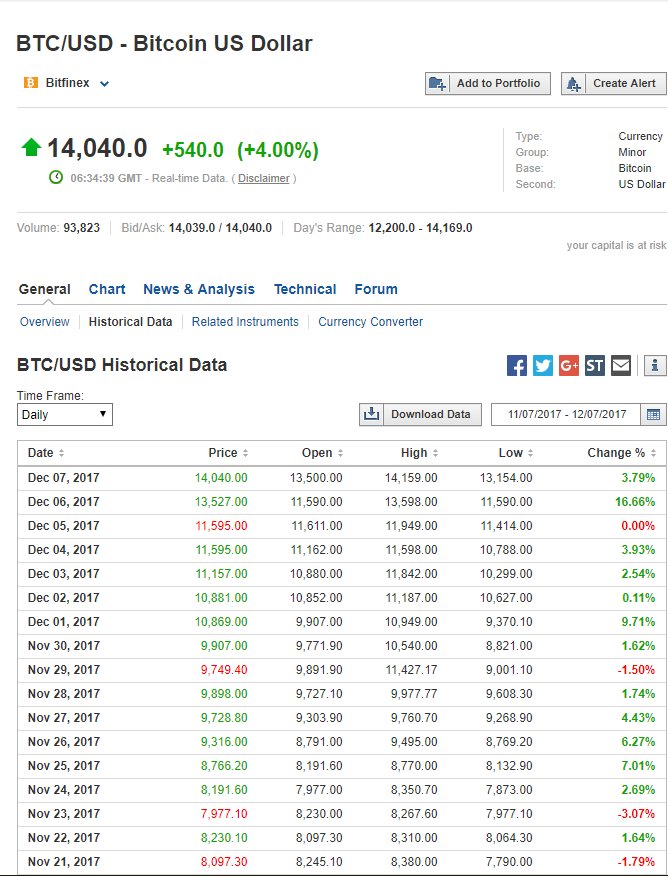Screen dimensions: 668x876
Task: Click the clock icon next to time
Action: (56, 178)
